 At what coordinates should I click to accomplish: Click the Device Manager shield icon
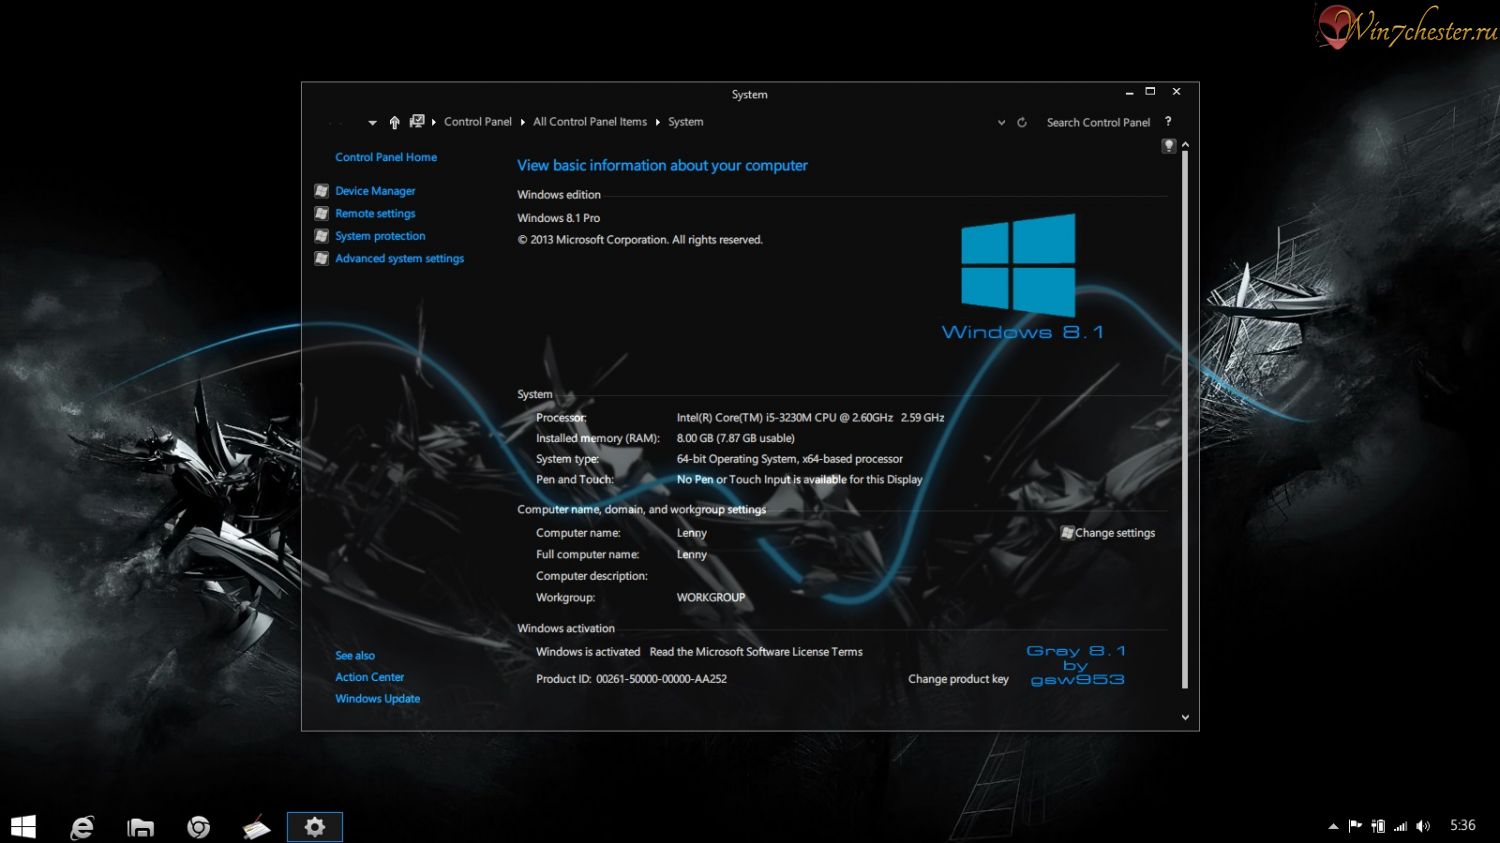click(x=321, y=191)
